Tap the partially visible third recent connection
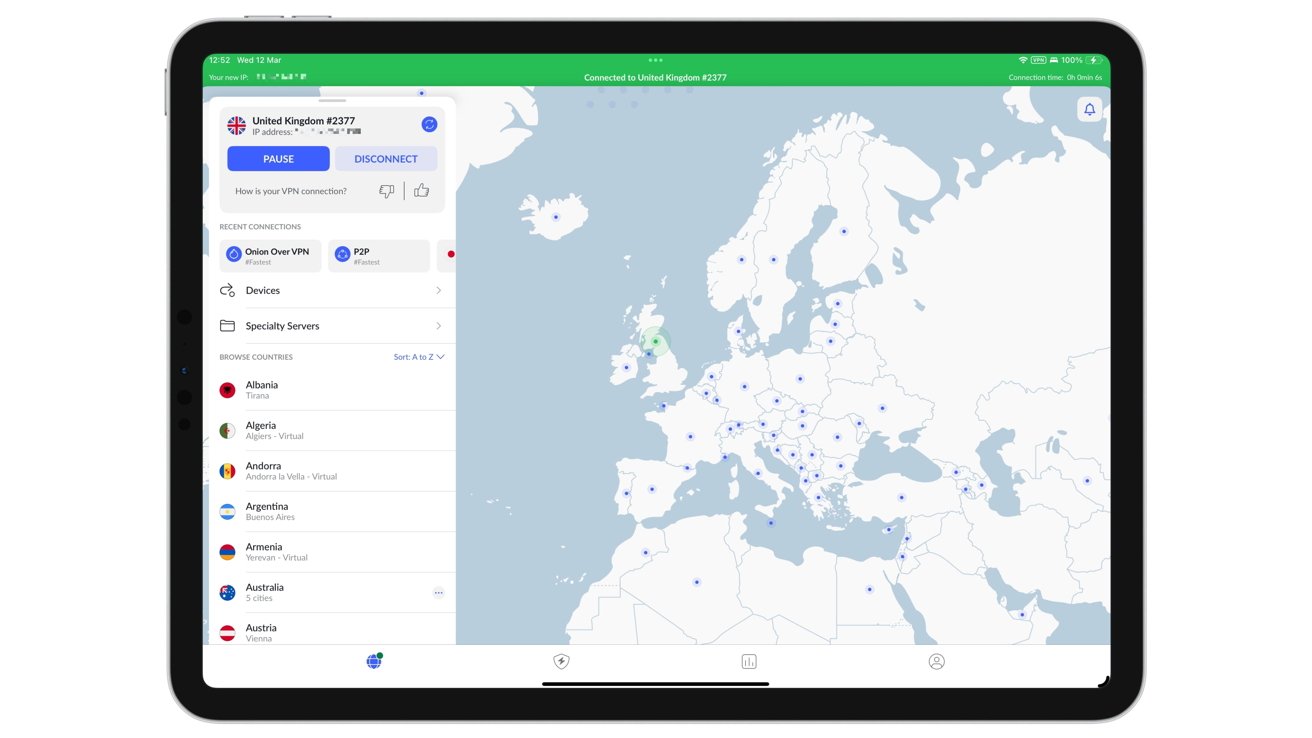This screenshot has width=1312, height=738. coord(446,256)
